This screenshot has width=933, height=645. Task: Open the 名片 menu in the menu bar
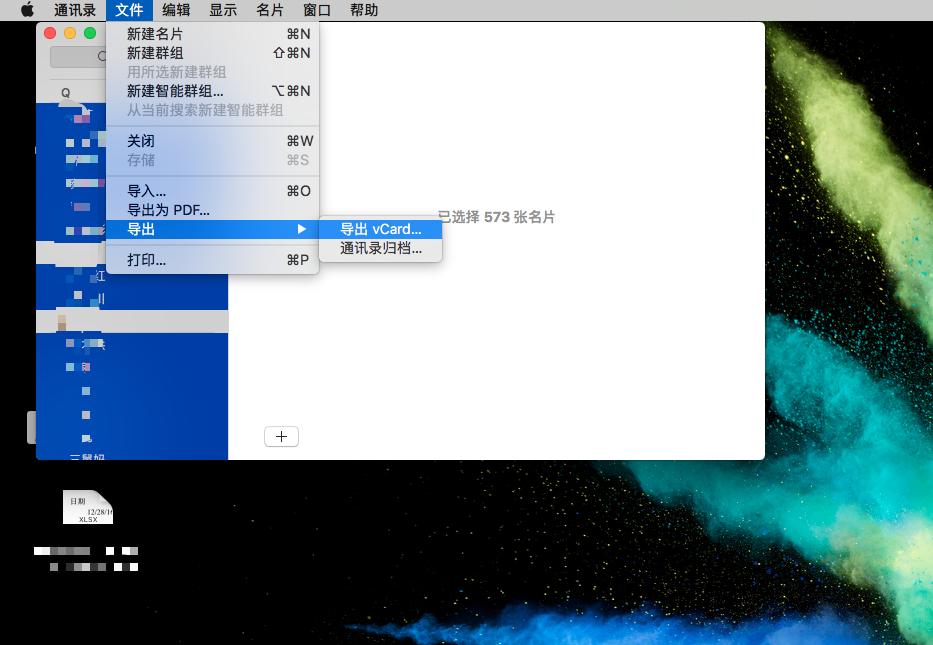(x=268, y=10)
